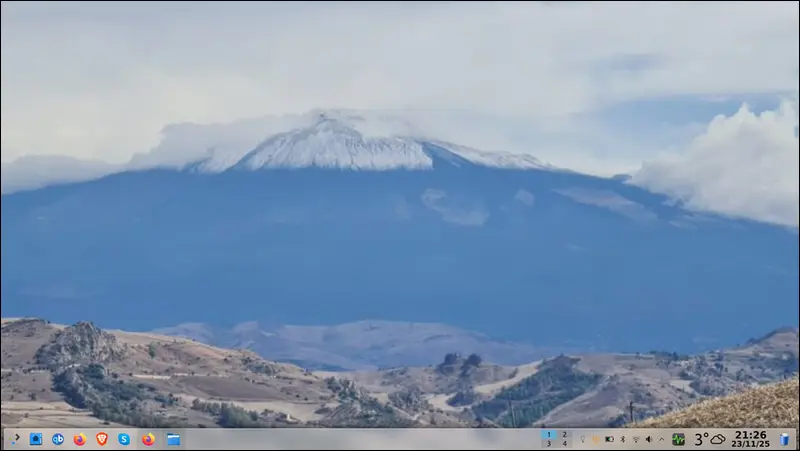Expand hidden system tray icons arrow
The image size is (800, 451).
pyautogui.click(x=662, y=439)
